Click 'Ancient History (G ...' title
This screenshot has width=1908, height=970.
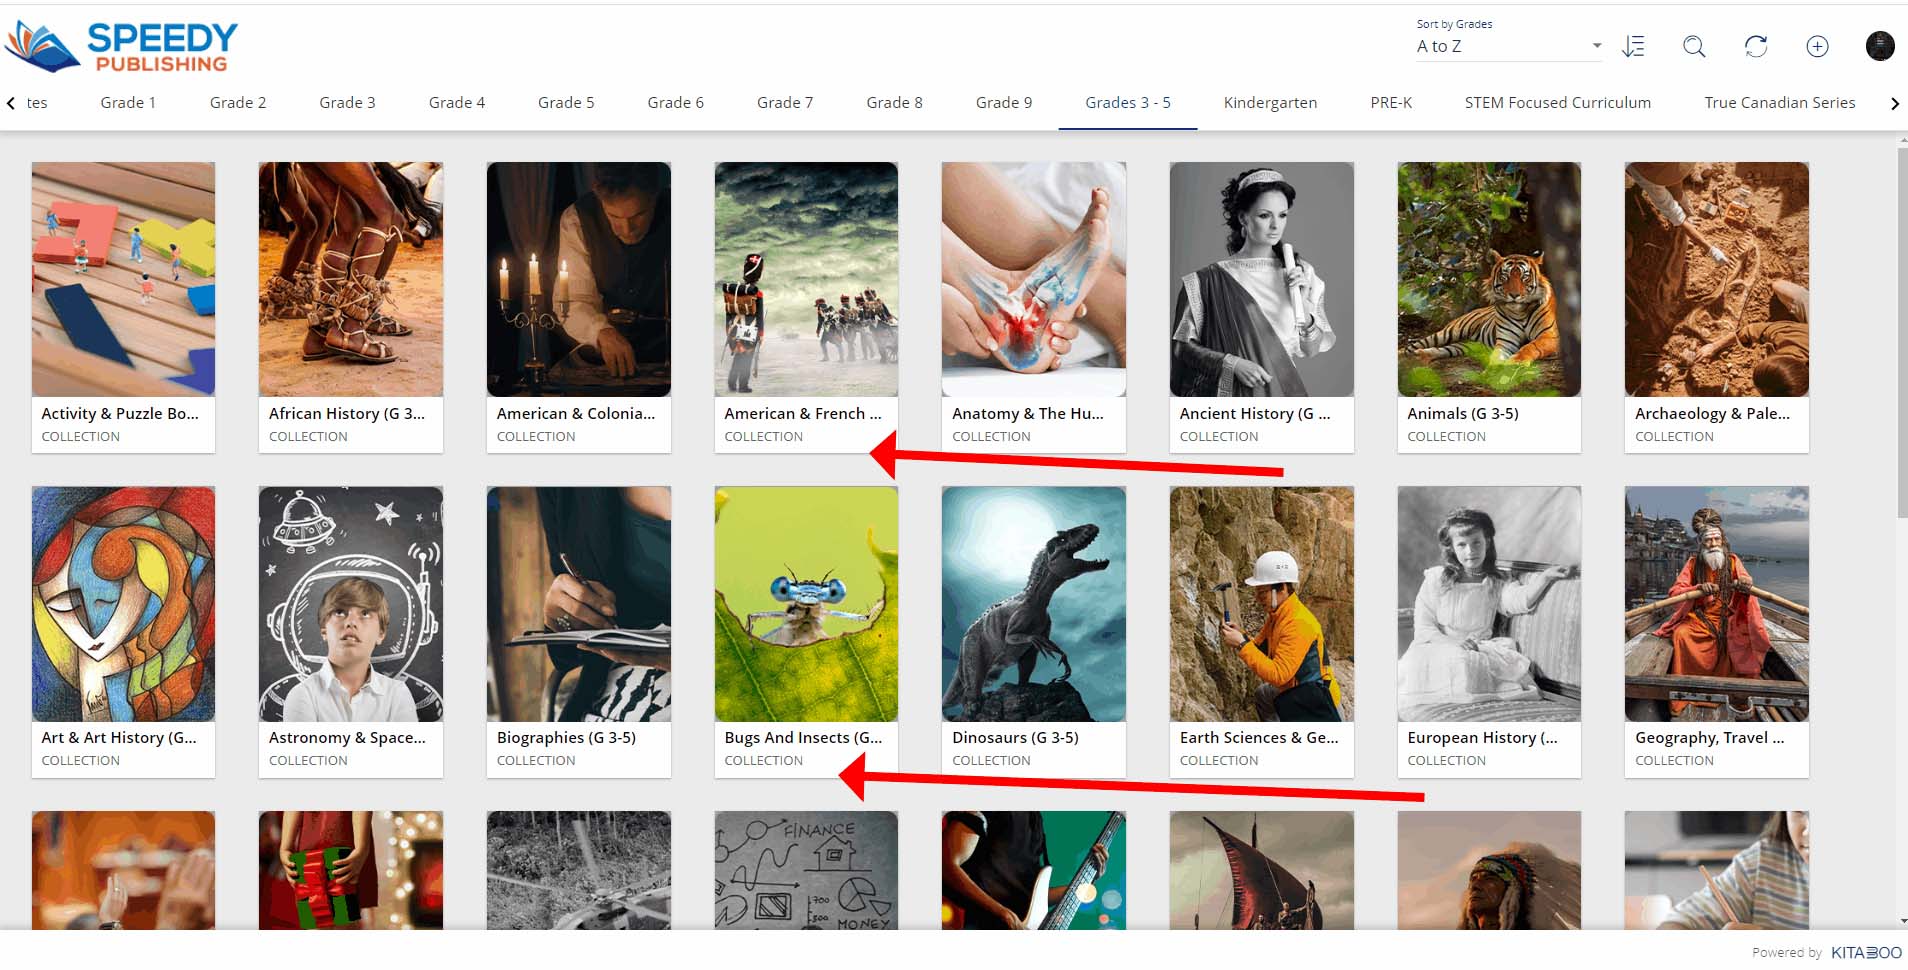click(x=1255, y=413)
